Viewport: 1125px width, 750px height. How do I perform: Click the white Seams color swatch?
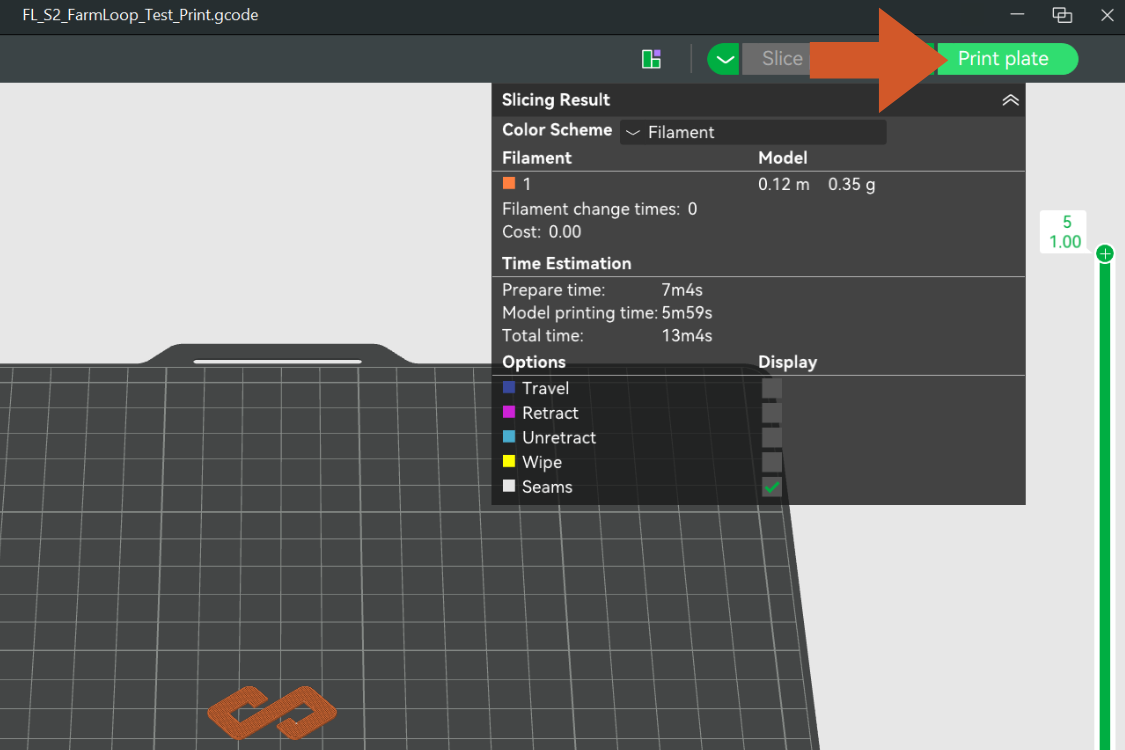click(x=509, y=486)
